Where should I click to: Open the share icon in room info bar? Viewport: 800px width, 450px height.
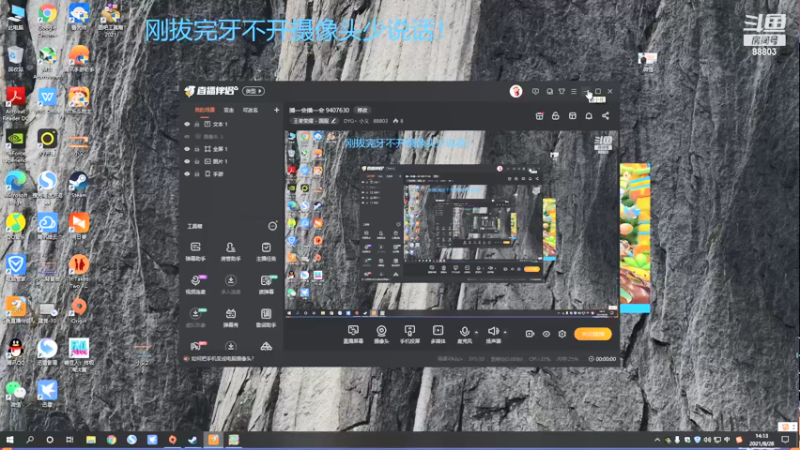pos(605,116)
